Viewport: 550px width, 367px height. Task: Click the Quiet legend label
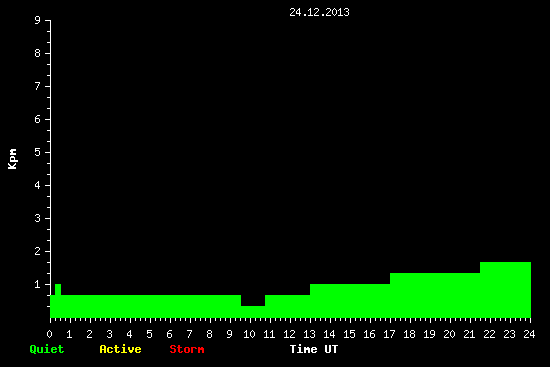coord(47,349)
